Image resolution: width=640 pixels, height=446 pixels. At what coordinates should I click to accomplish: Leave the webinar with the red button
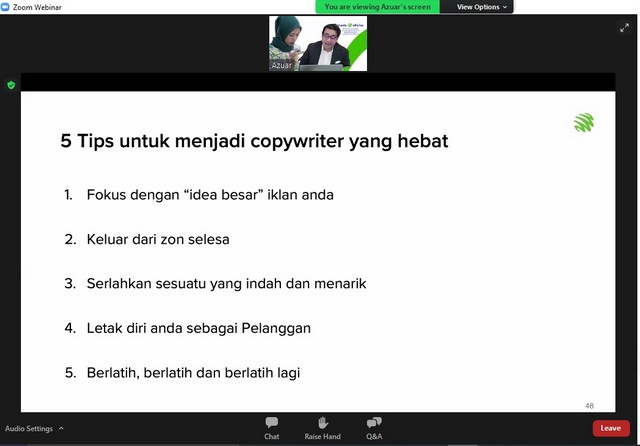pyautogui.click(x=610, y=428)
